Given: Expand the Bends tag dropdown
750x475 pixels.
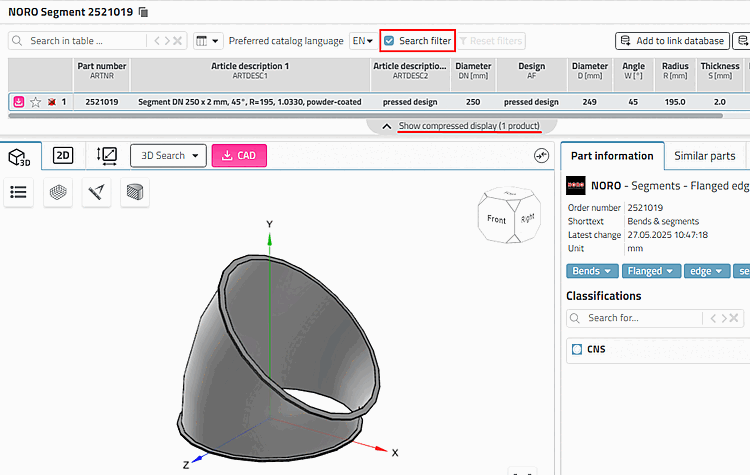Looking at the screenshot, I should click(x=592, y=271).
